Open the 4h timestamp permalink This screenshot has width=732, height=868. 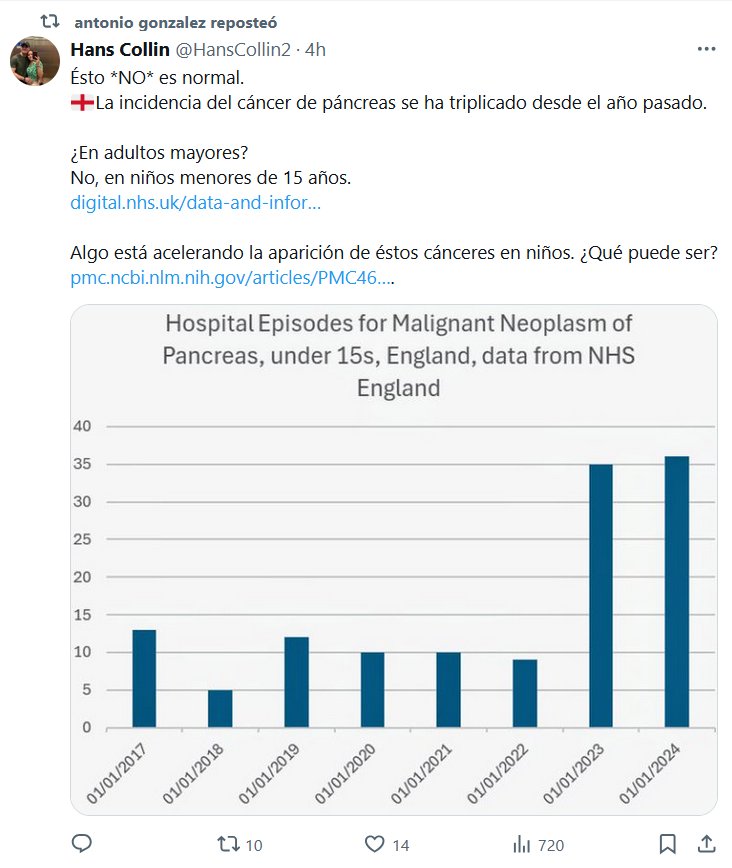pyautogui.click(x=315, y=50)
